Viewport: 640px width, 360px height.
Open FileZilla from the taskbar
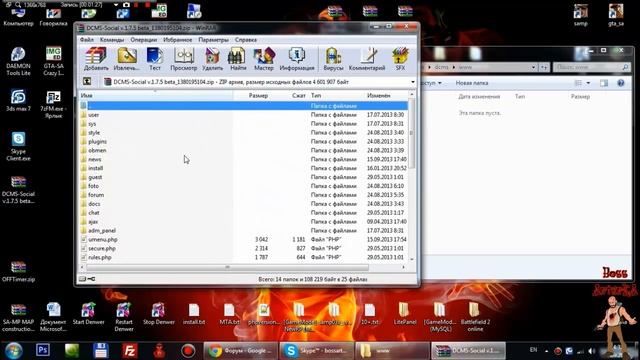tap(129, 350)
